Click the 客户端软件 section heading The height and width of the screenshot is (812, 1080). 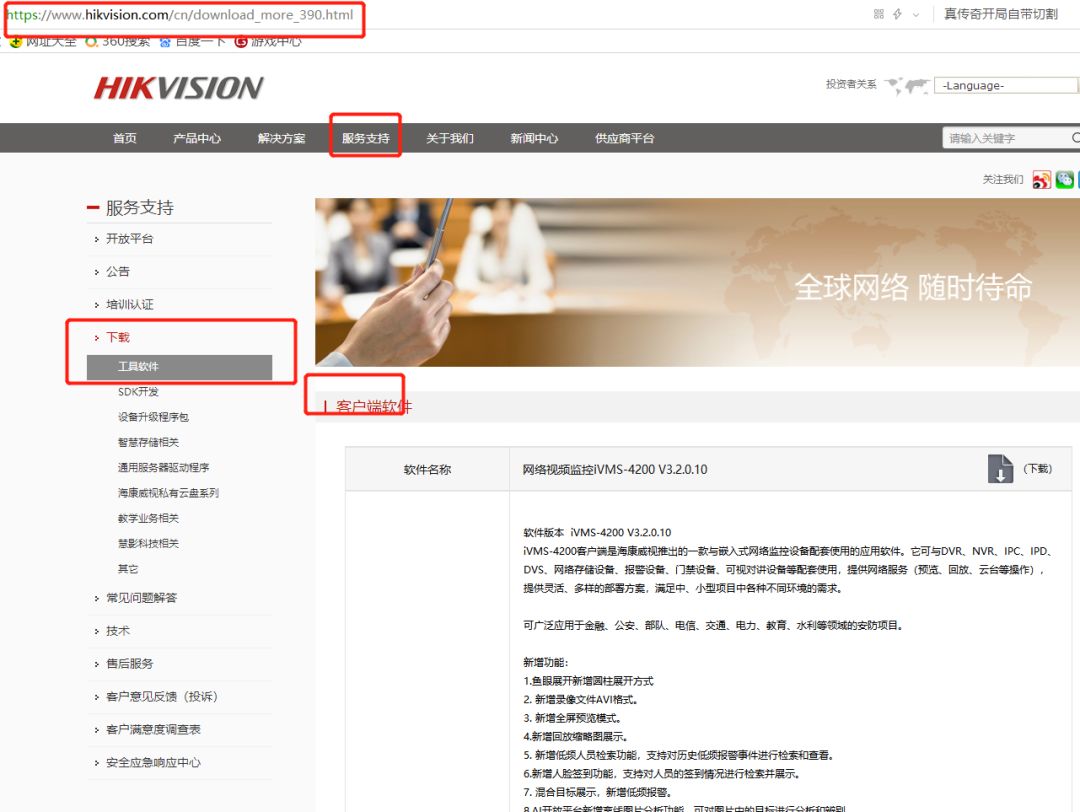[373, 406]
